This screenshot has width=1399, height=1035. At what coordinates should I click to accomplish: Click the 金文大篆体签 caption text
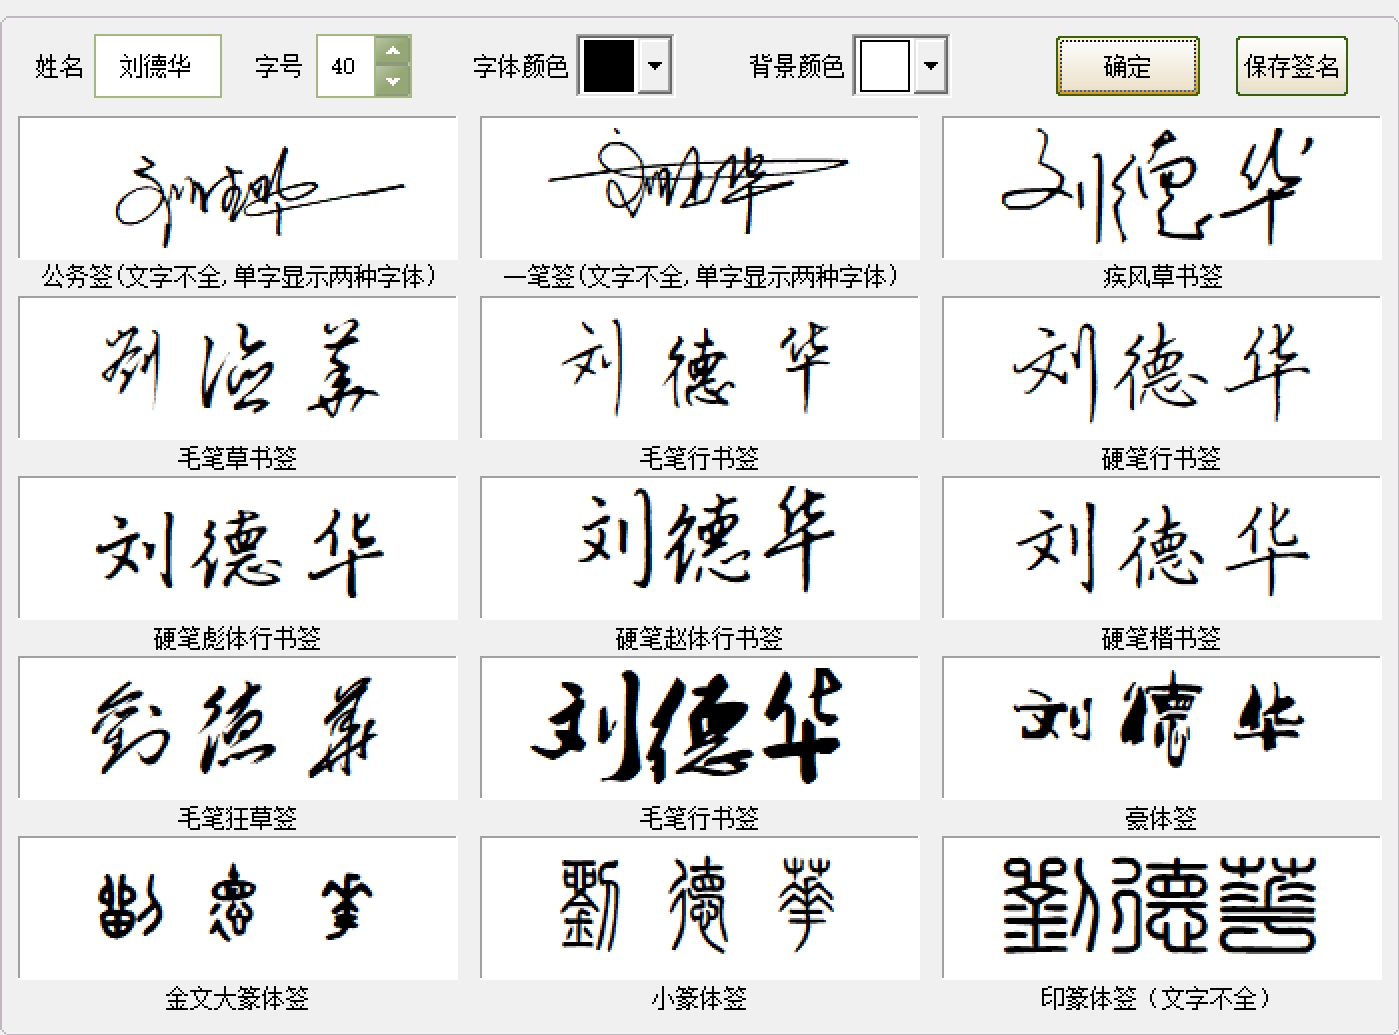(x=238, y=998)
